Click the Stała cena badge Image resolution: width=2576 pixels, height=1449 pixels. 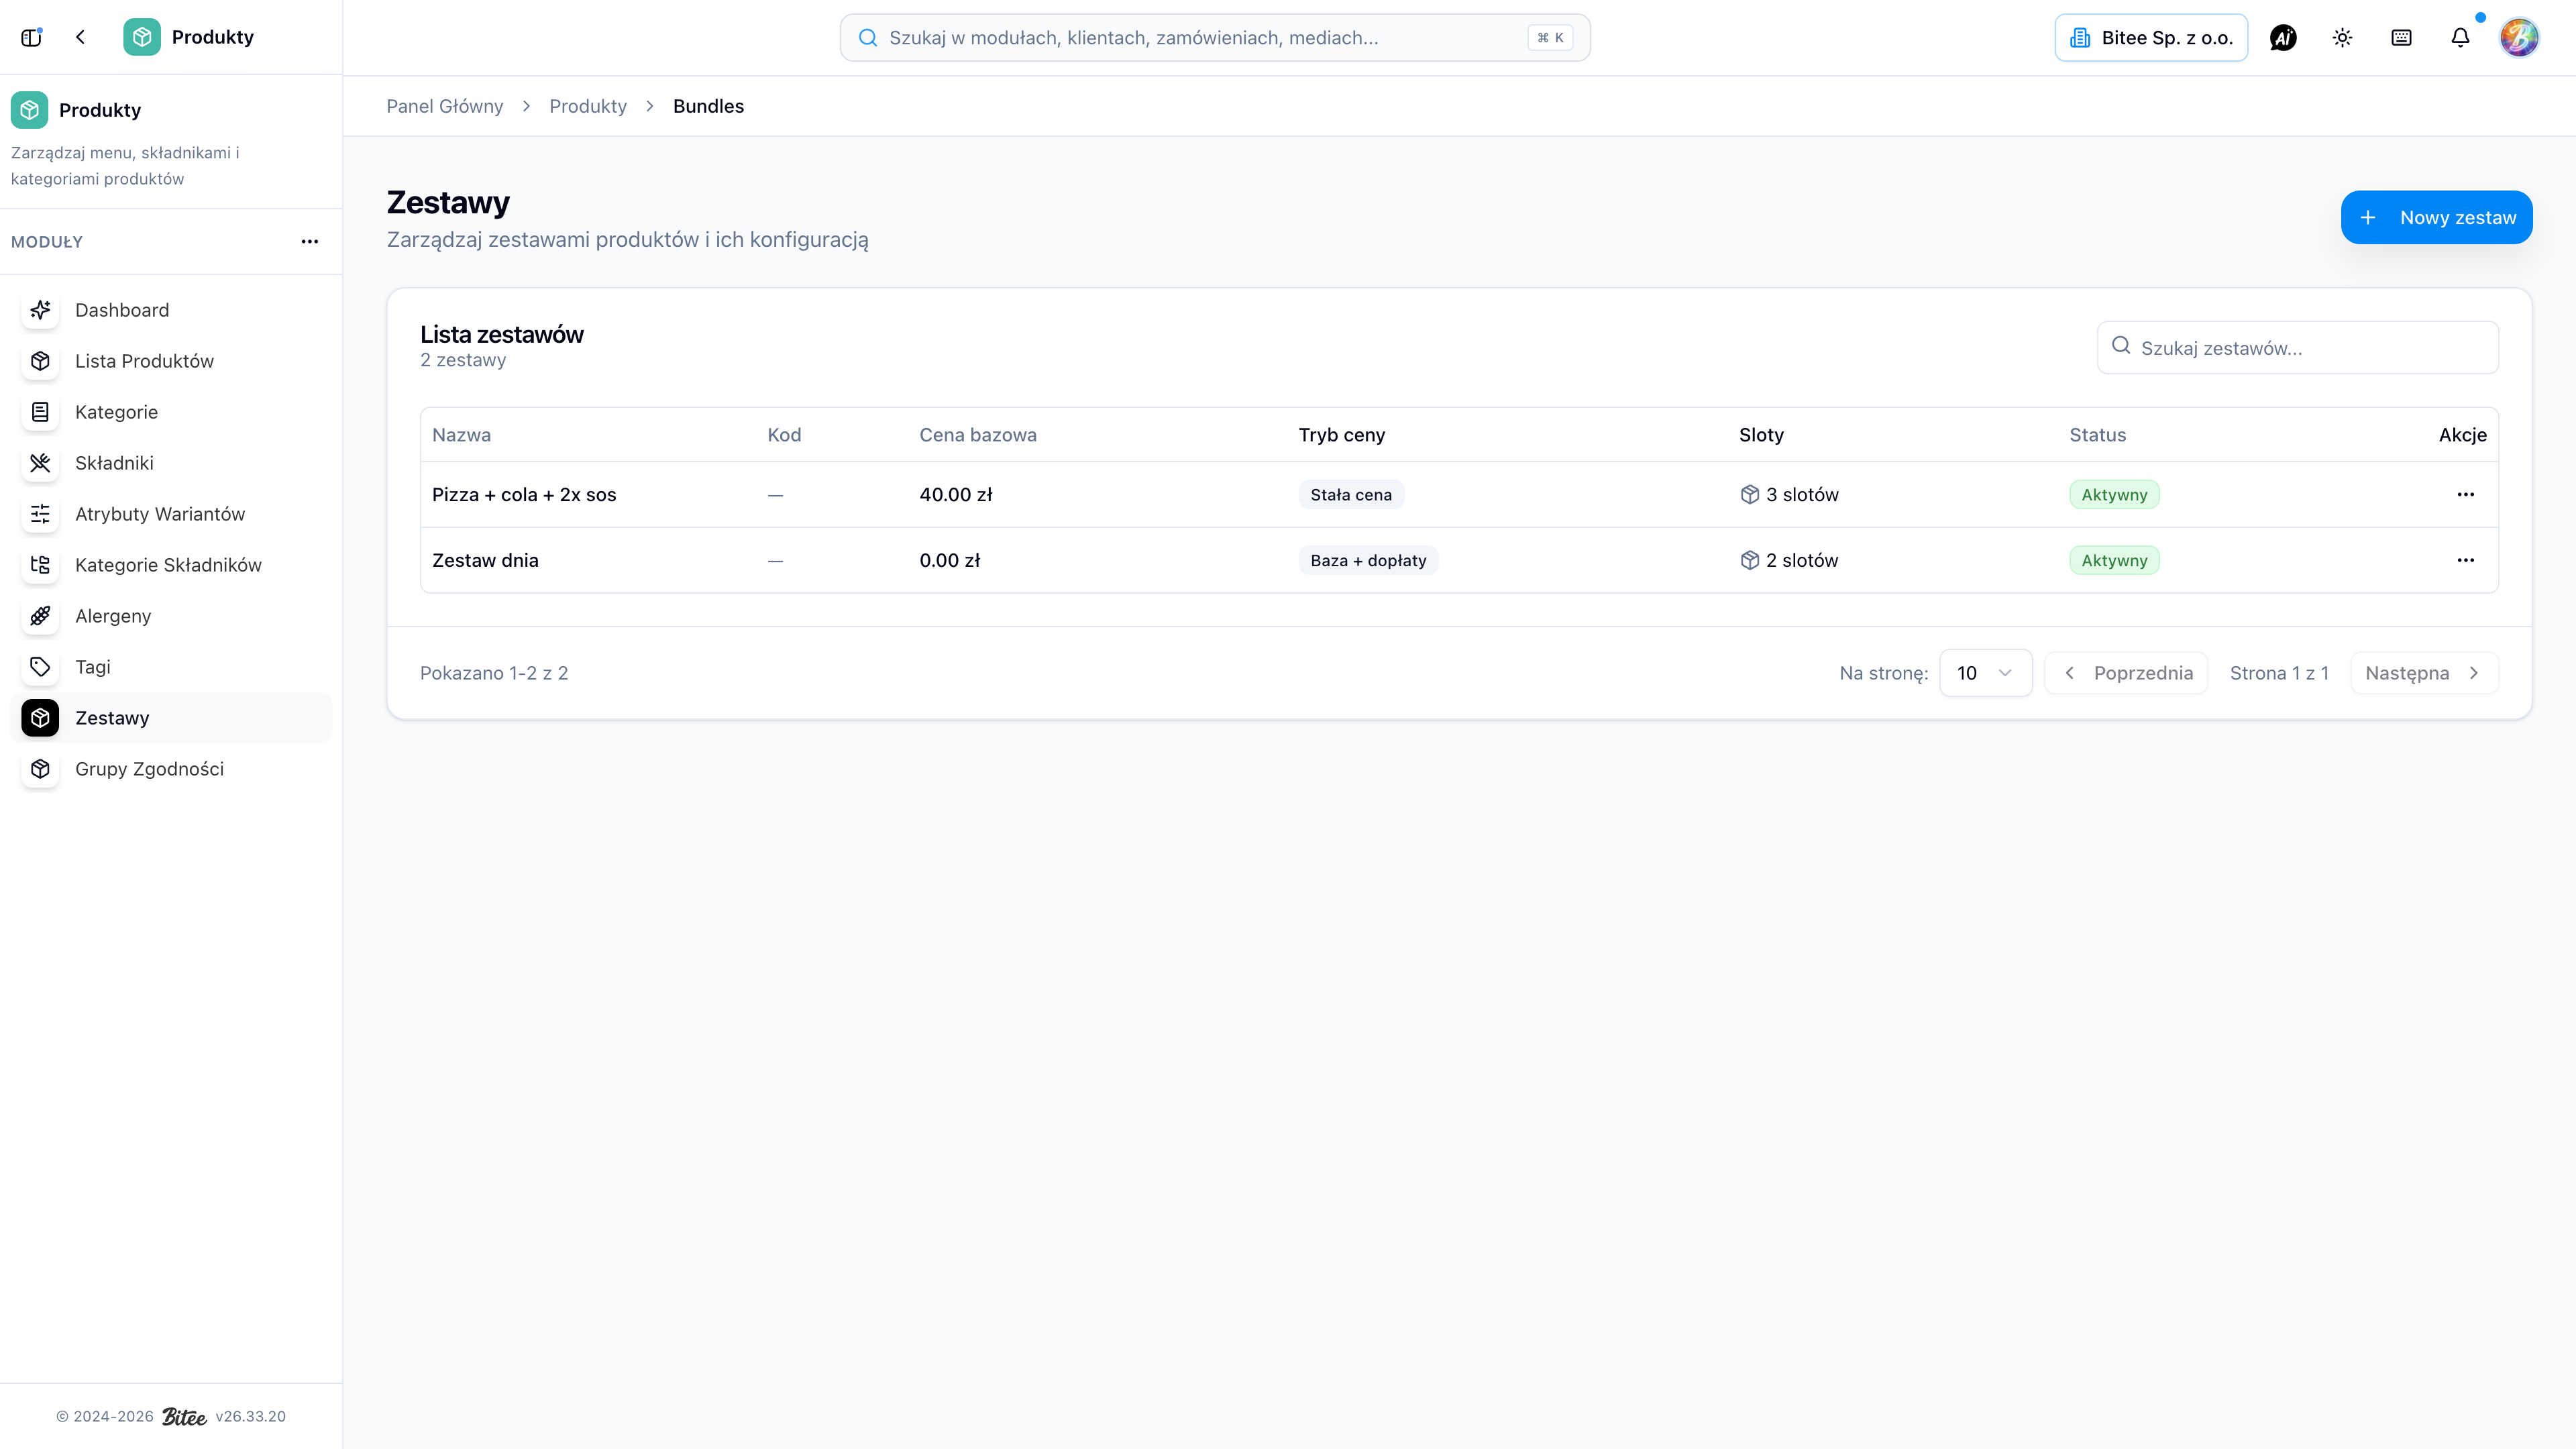coord(1351,494)
